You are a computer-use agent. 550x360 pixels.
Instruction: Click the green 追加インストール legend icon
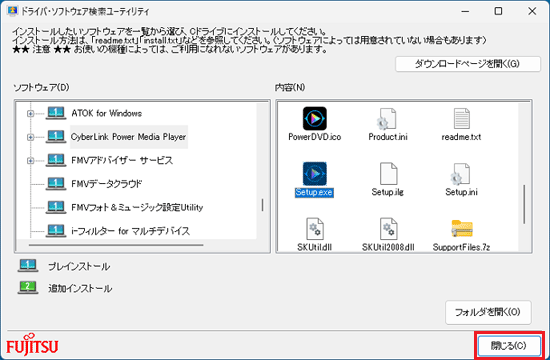pos(28,288)
